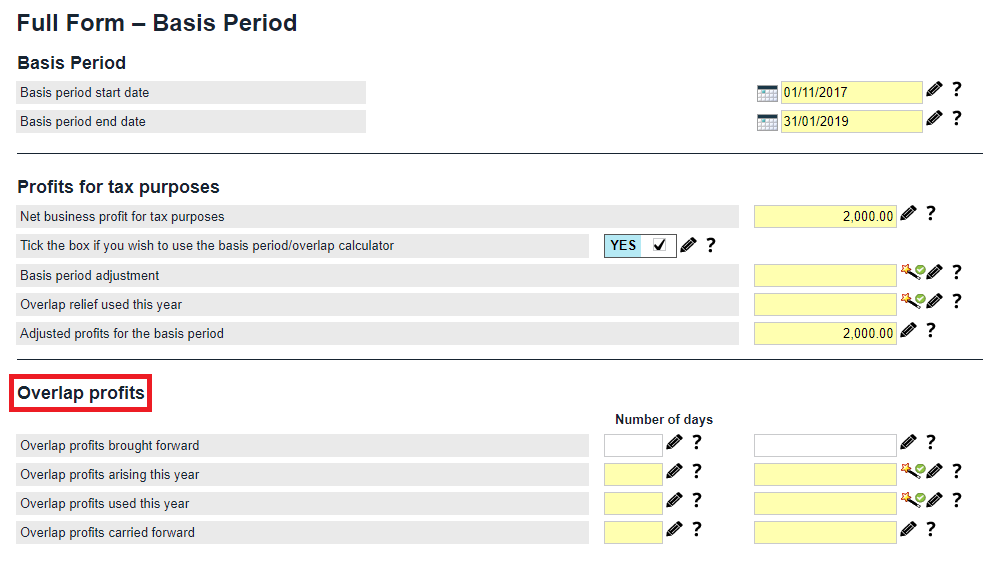Open the calendar picker for basis period end date
Viewport: 990px width, 561px height.
tap(767, 122)
